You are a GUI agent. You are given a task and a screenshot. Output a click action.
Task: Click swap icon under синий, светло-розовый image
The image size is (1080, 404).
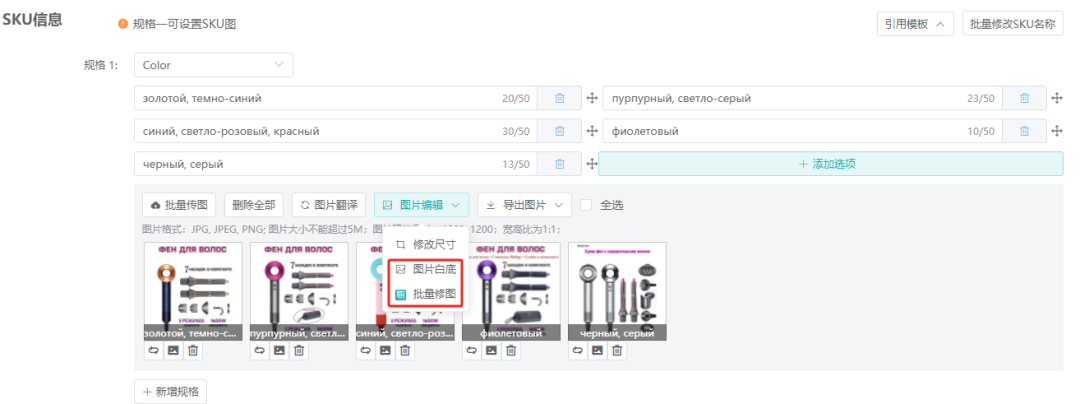pos(366,350)
